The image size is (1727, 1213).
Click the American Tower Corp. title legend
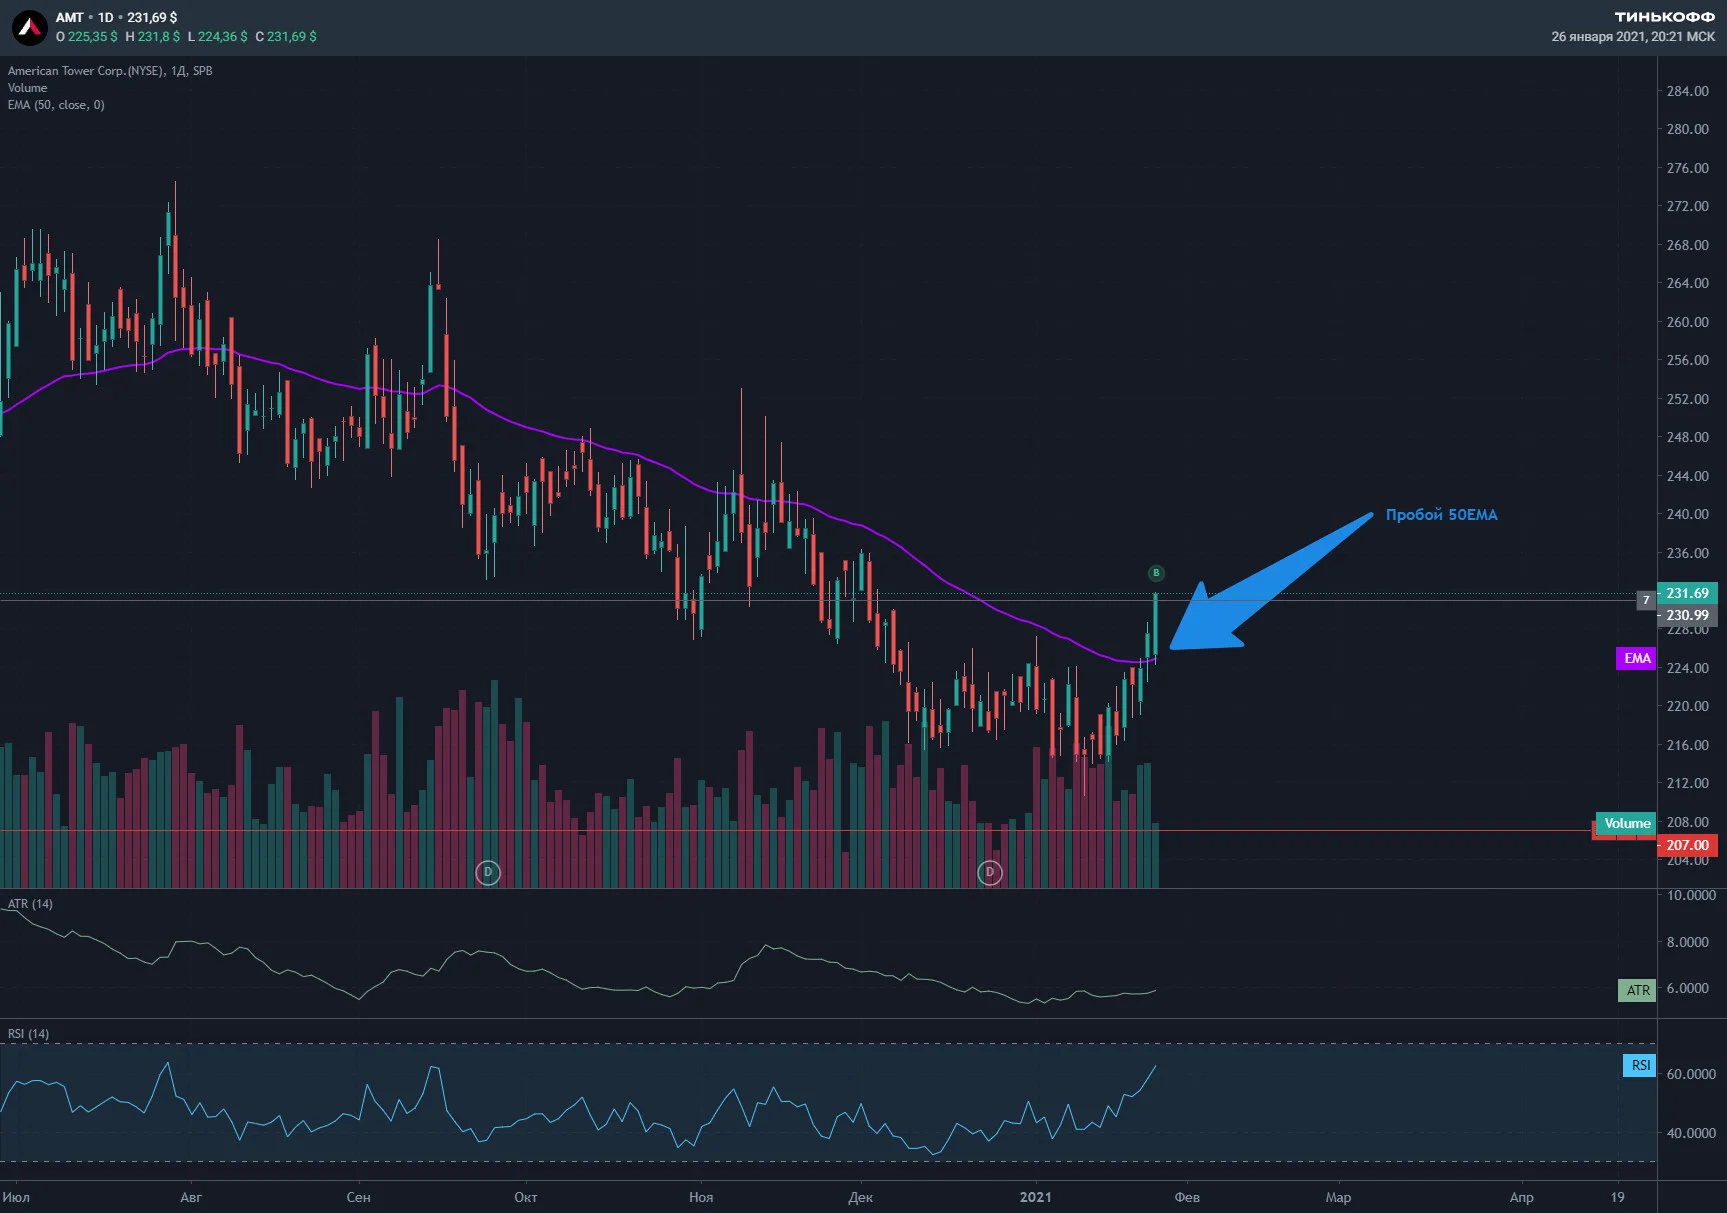click(110, 71)
